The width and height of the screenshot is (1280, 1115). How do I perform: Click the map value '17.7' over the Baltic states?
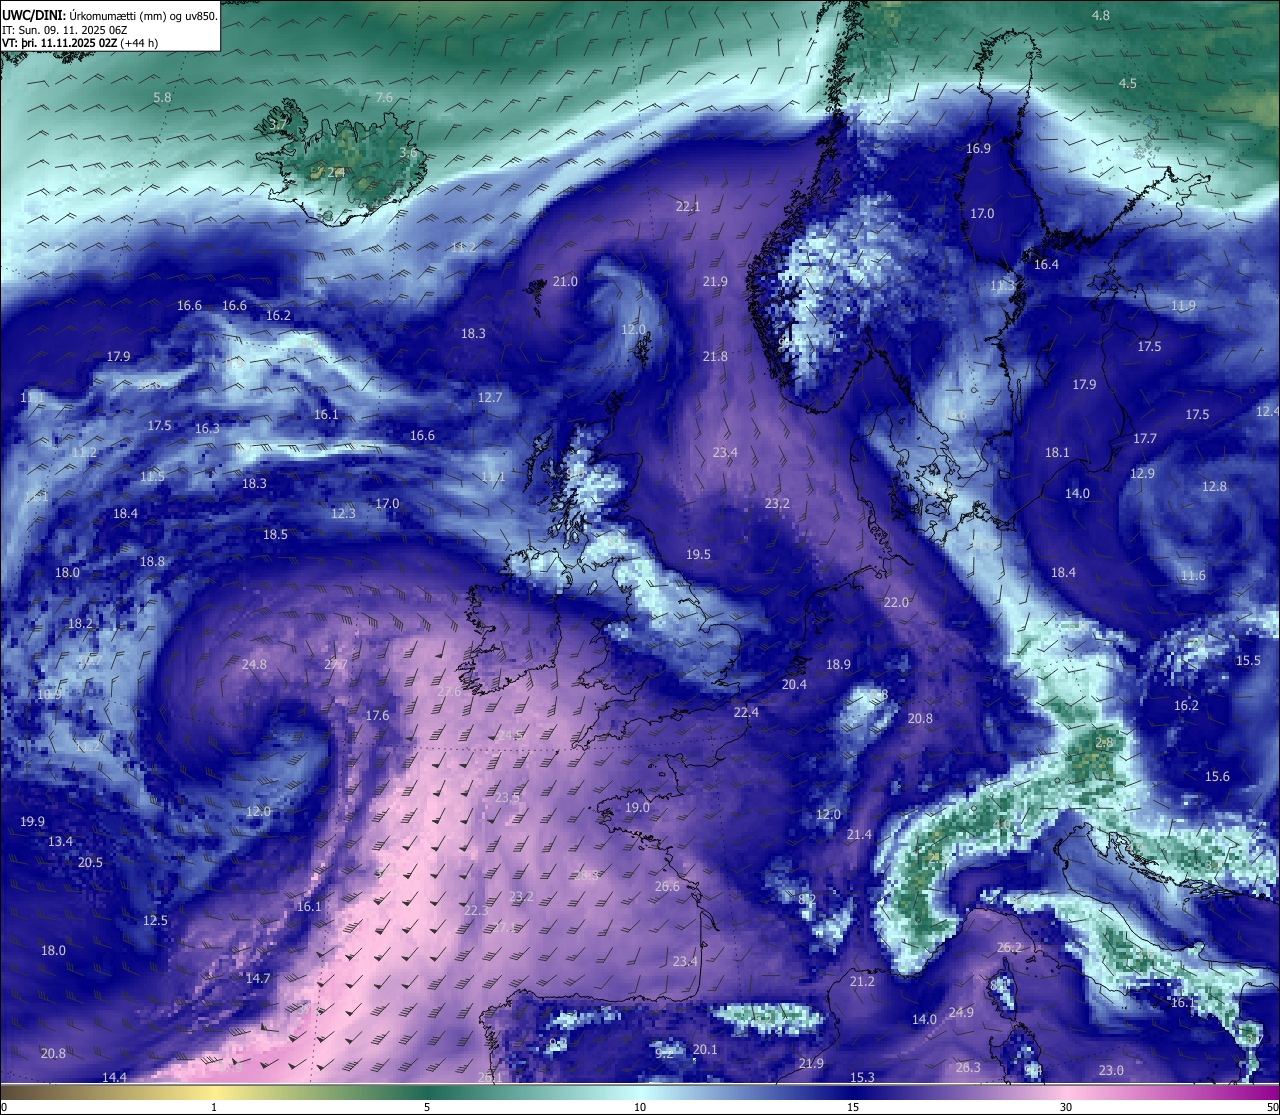(x=1145, y=439)
